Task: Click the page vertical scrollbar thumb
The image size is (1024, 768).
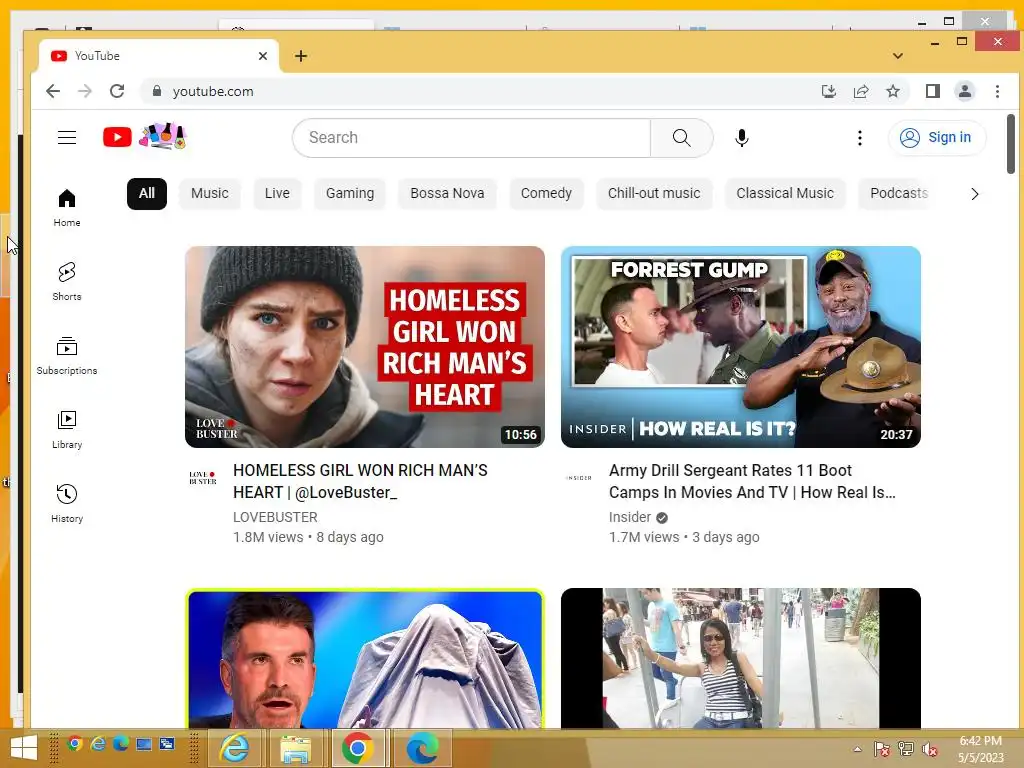Action: [x=1010, y=144]
